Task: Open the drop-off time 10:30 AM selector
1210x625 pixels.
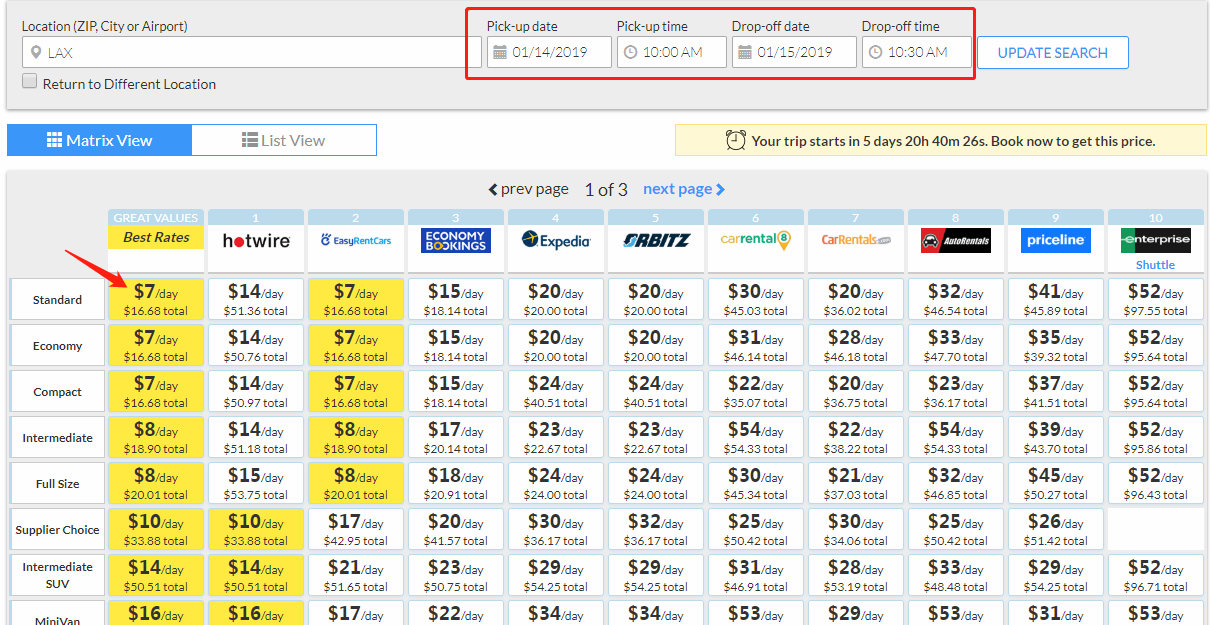Action: point(917,52)
